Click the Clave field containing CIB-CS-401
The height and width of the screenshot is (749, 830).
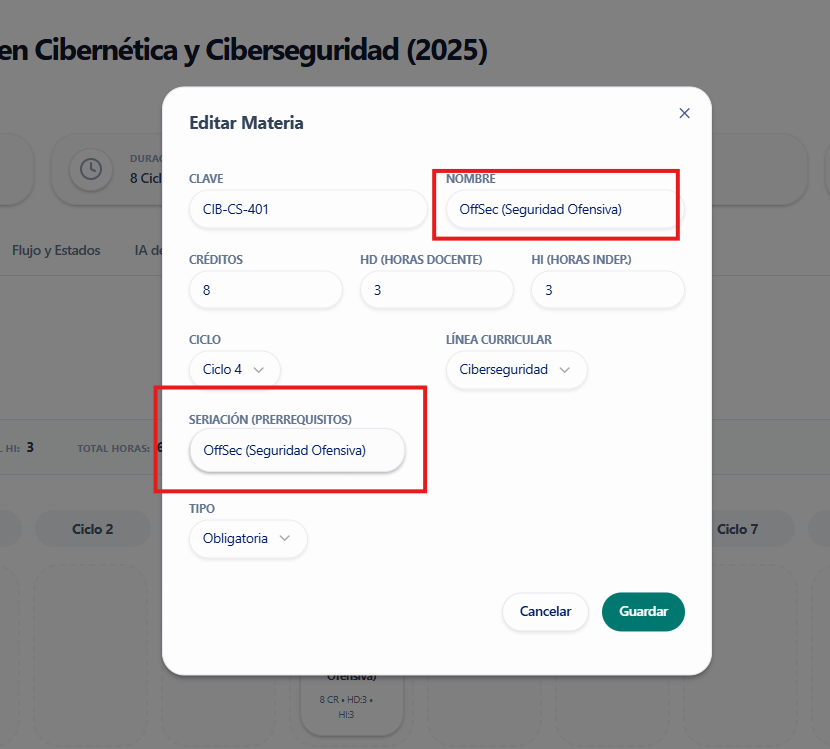308,209
